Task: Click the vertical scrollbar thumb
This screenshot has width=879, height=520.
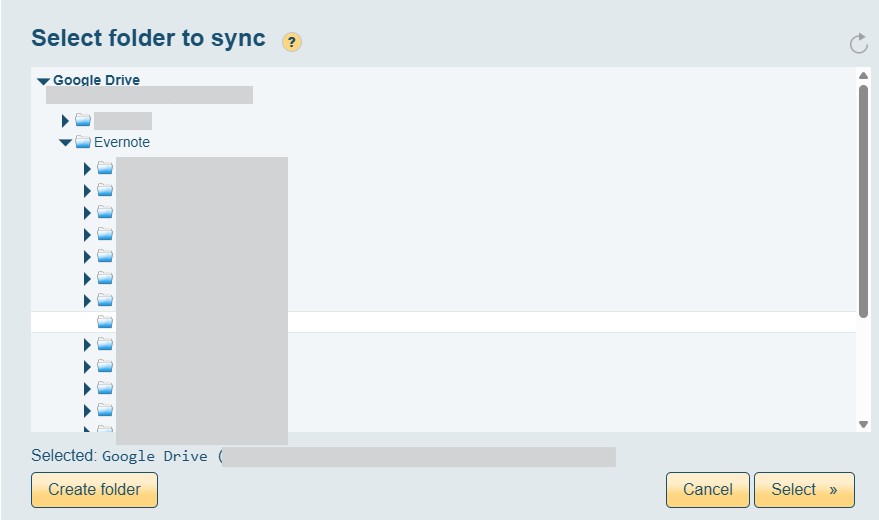Action: click(864, 200)
